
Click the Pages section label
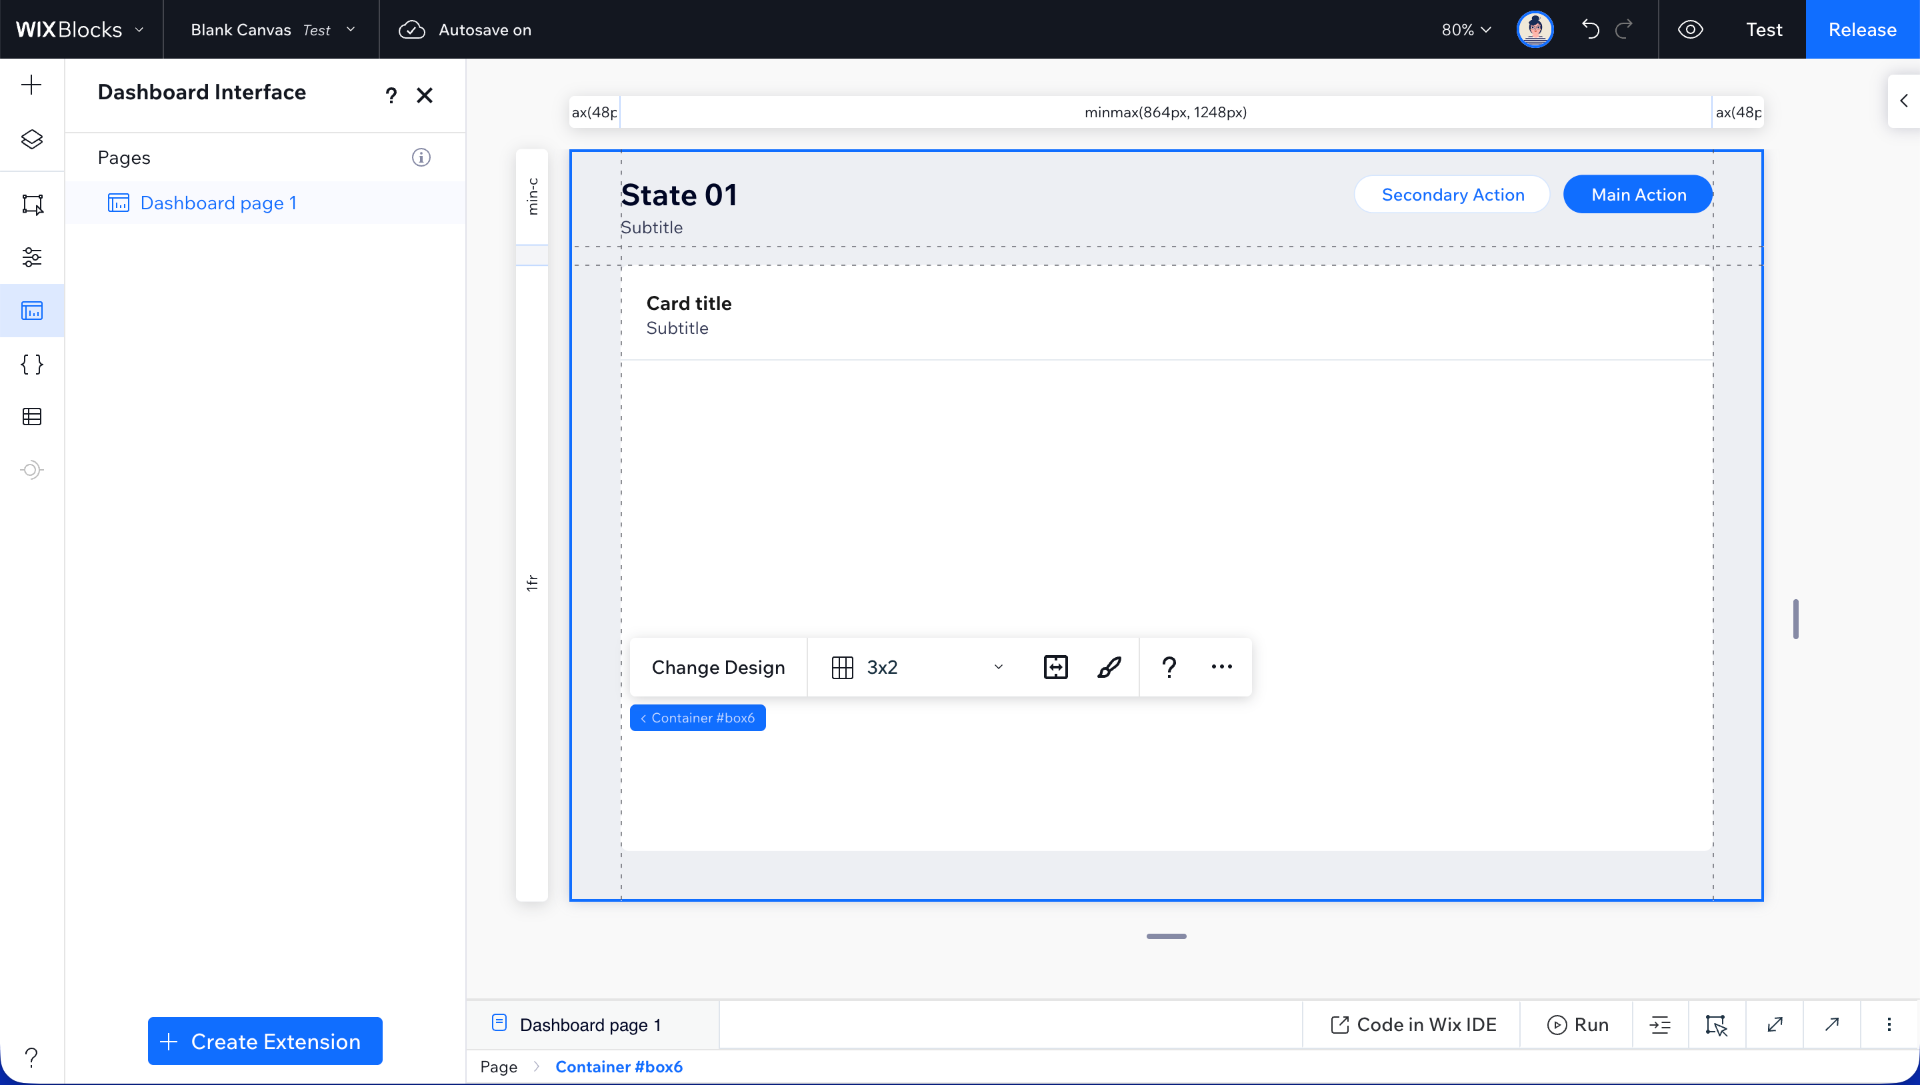[x=124, y=157]
